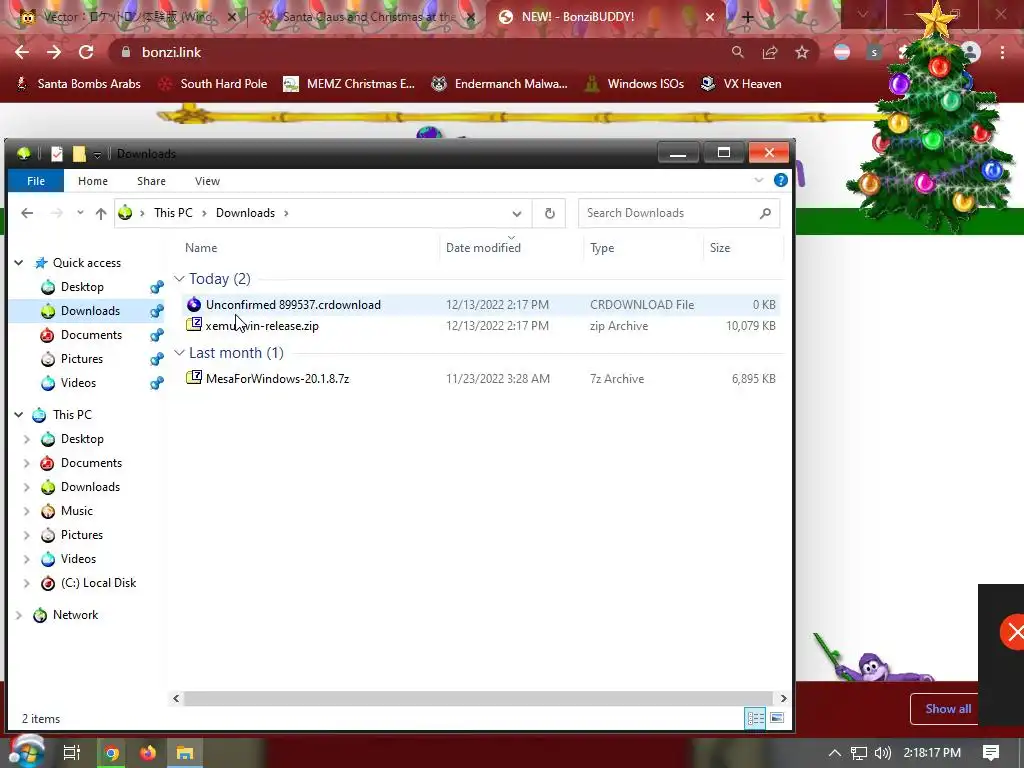Viewport: 1024px width, 768px height.
Task: Expand the Explorer ribbon chevron
Action: (x=758, y=180)
